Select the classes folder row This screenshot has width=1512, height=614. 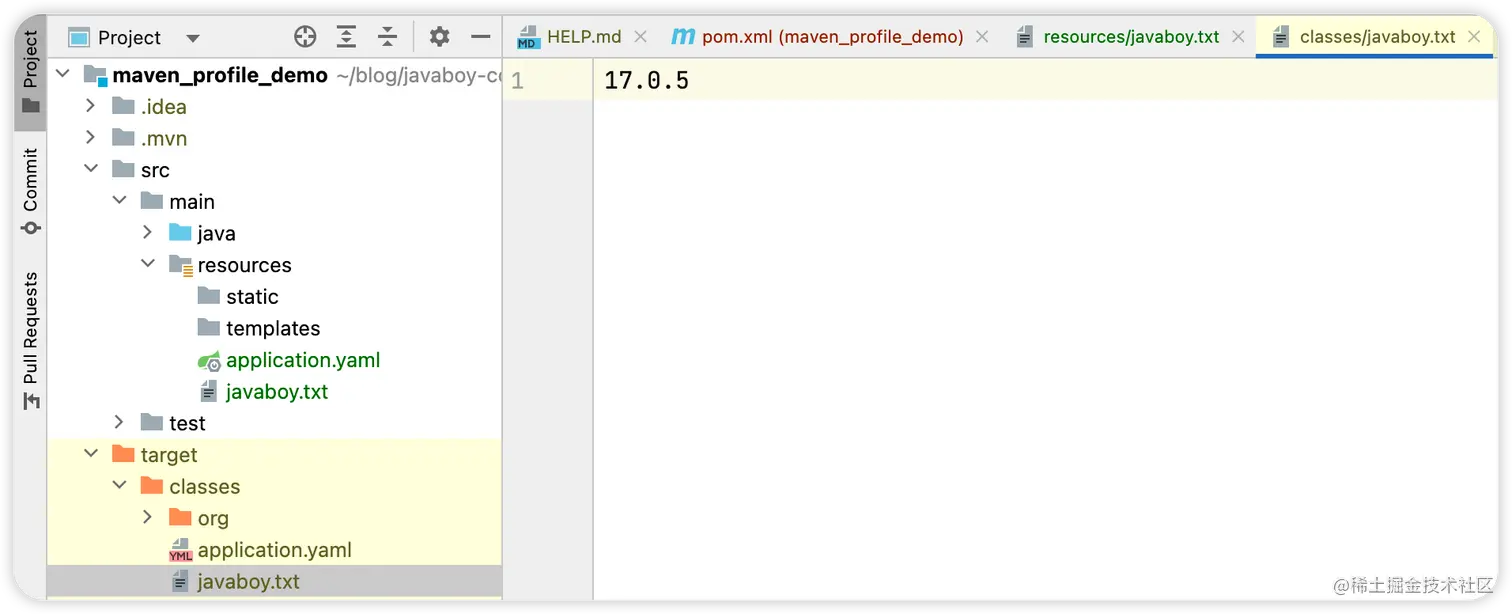(274, 487)
